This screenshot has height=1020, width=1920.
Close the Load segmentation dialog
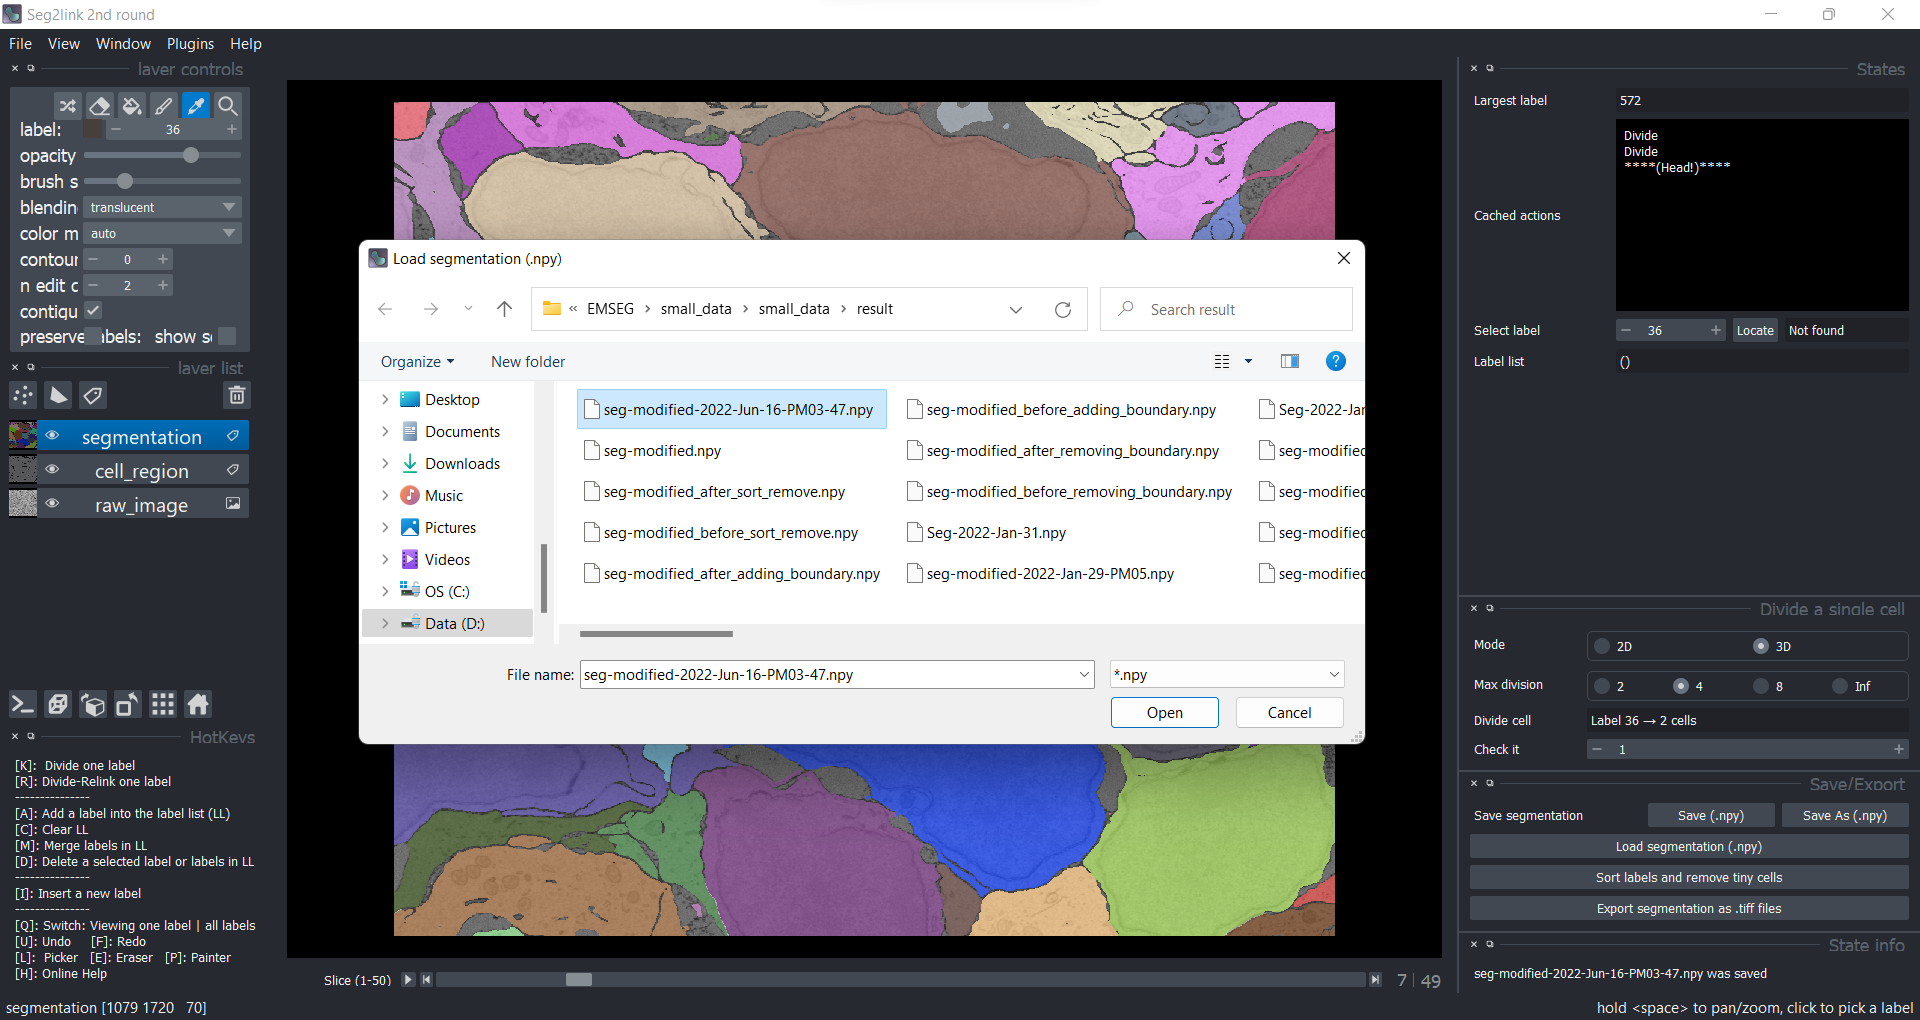(1344, 258)
